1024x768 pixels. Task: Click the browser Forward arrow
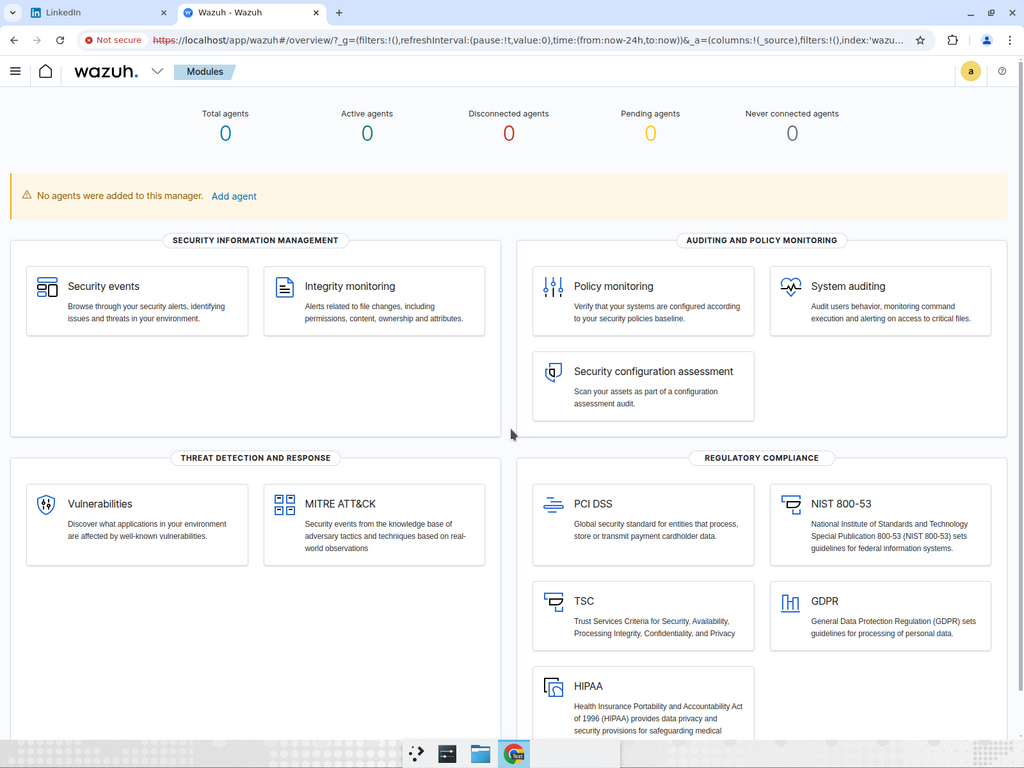(x=37, y=40)
